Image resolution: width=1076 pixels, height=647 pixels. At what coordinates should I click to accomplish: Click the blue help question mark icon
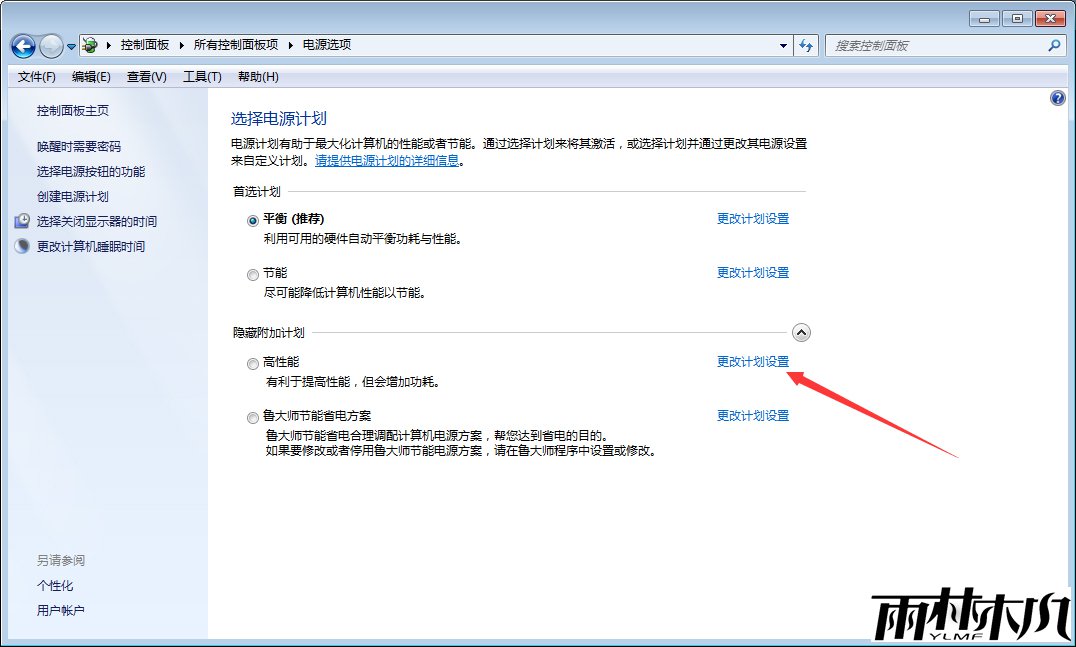(x=1058, y=98)
